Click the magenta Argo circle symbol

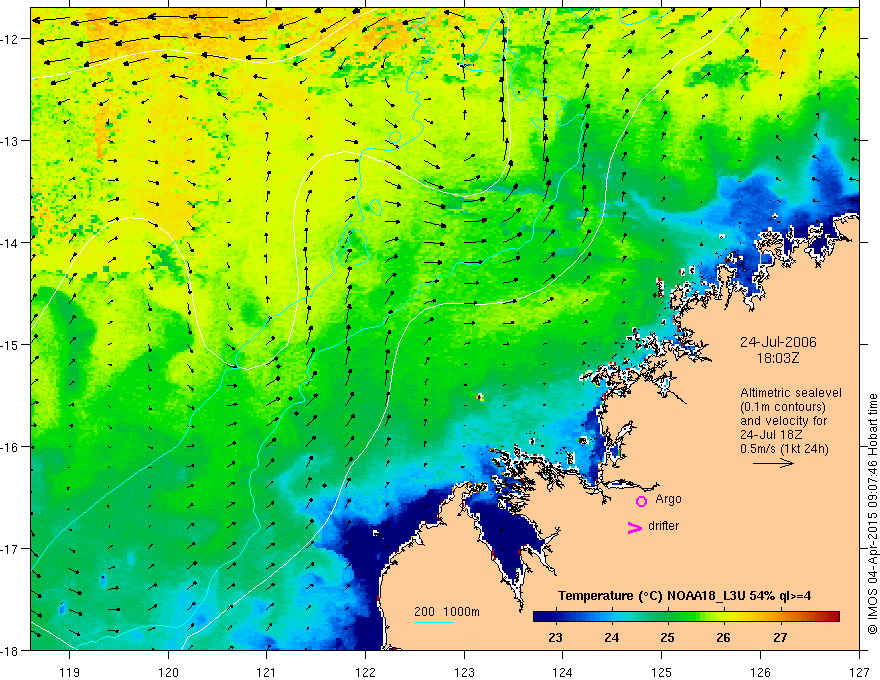[641, 501]
